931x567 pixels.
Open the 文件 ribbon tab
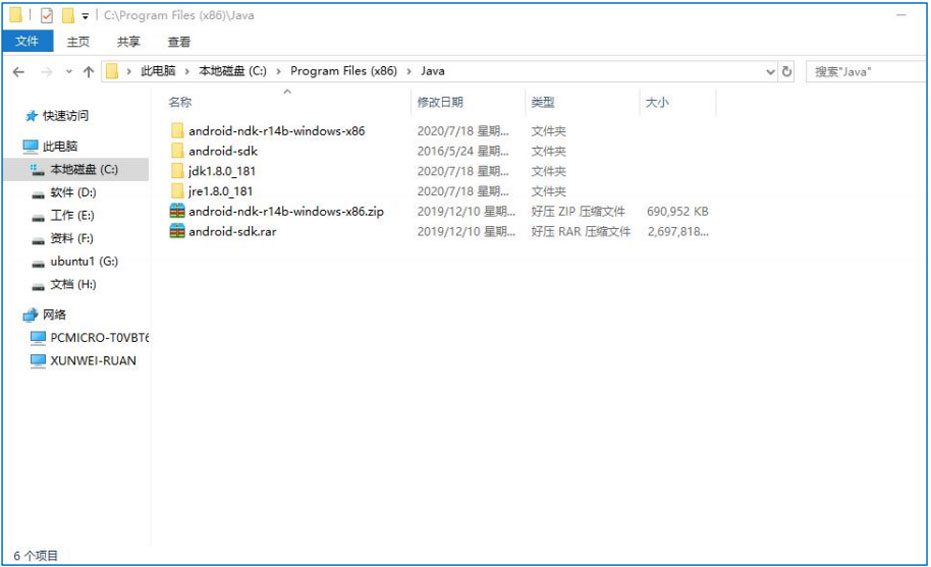click(27, 41)
